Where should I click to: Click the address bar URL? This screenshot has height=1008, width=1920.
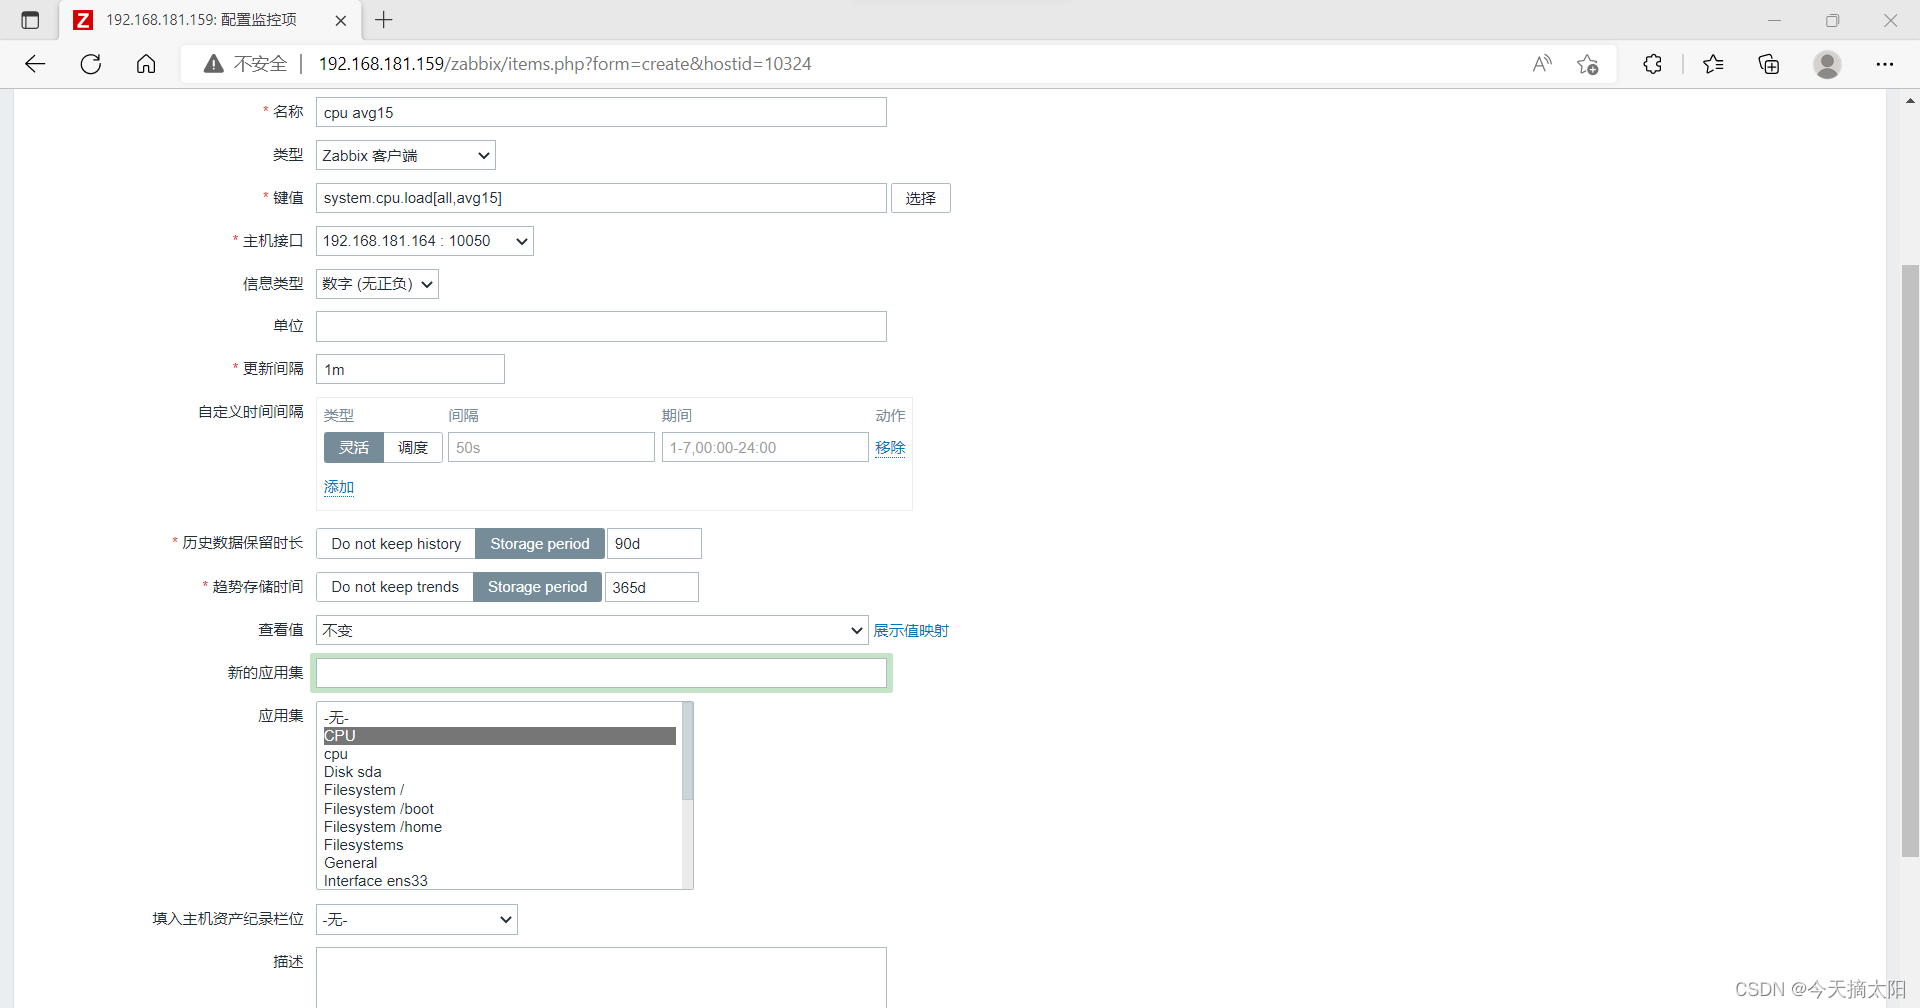[565, 64]
